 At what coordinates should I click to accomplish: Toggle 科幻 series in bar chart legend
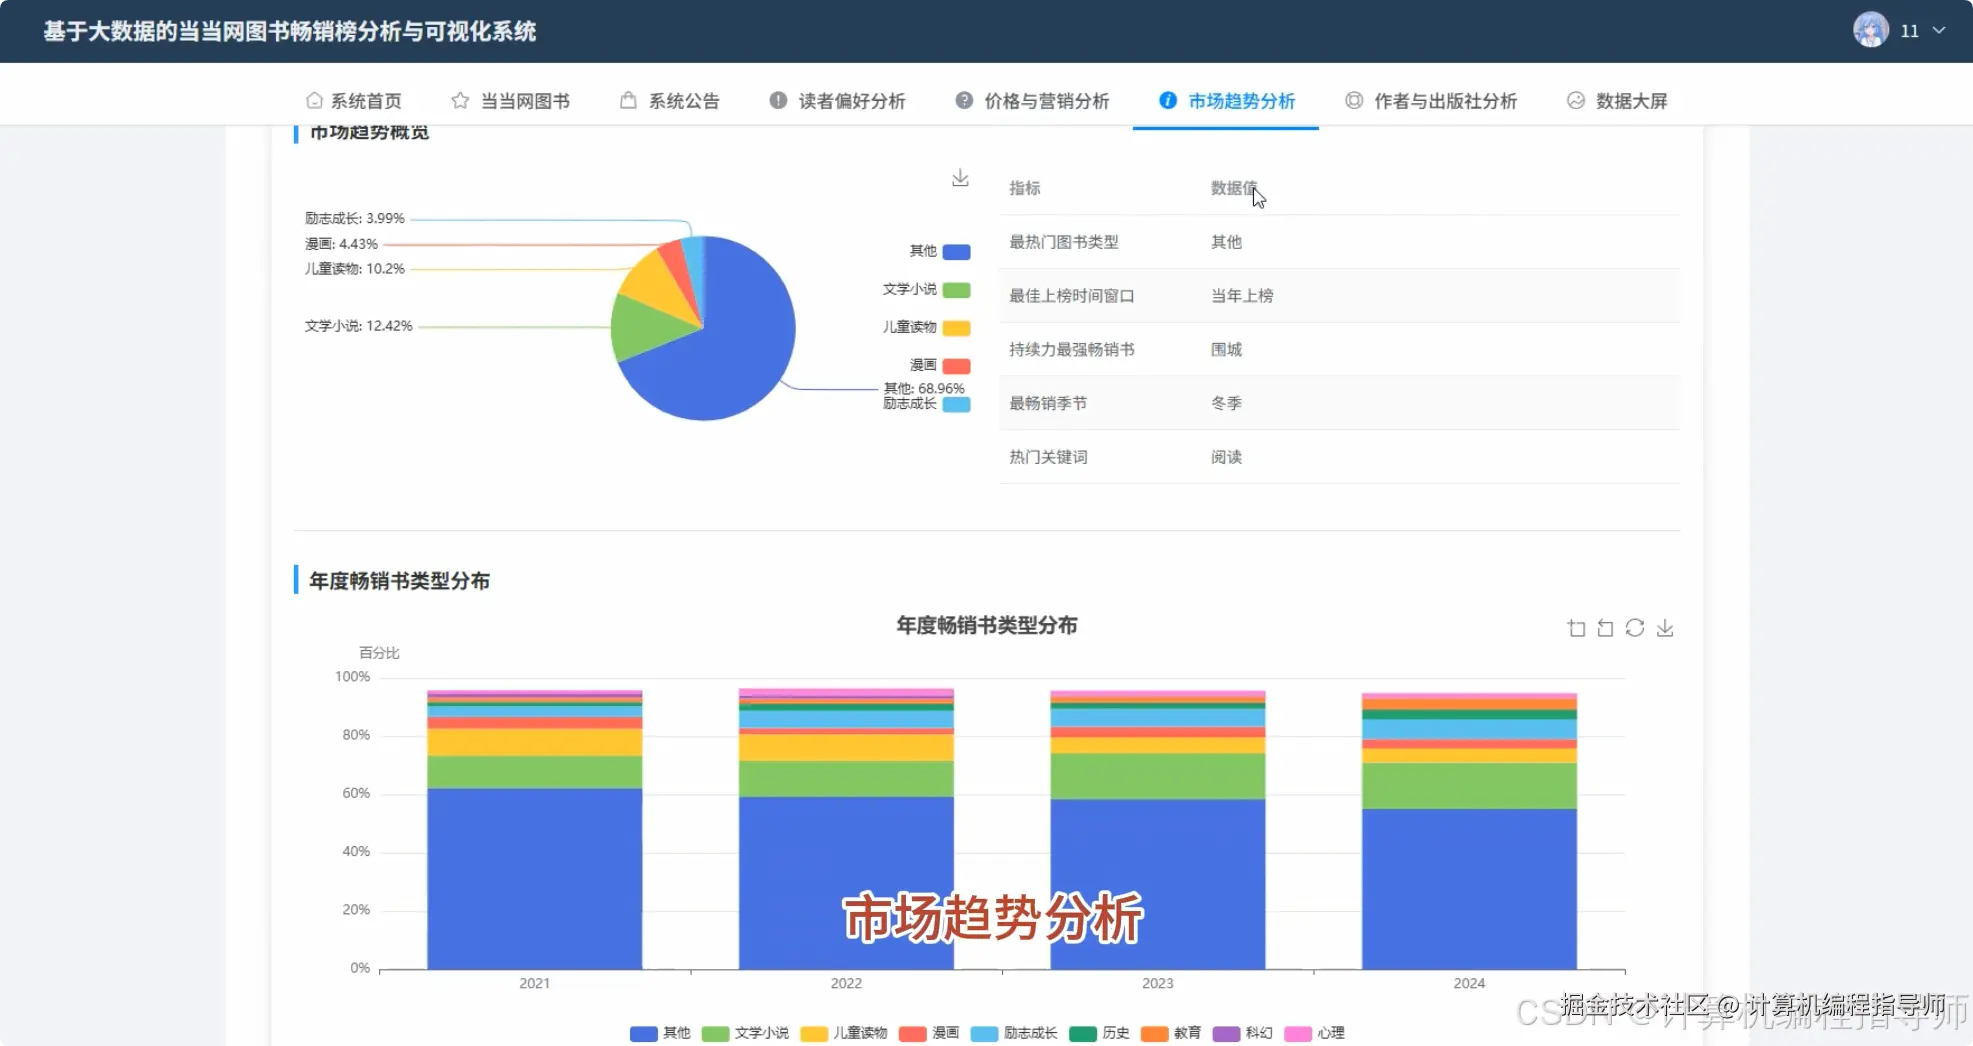pyautogui.click(x=1243, y=1033)
